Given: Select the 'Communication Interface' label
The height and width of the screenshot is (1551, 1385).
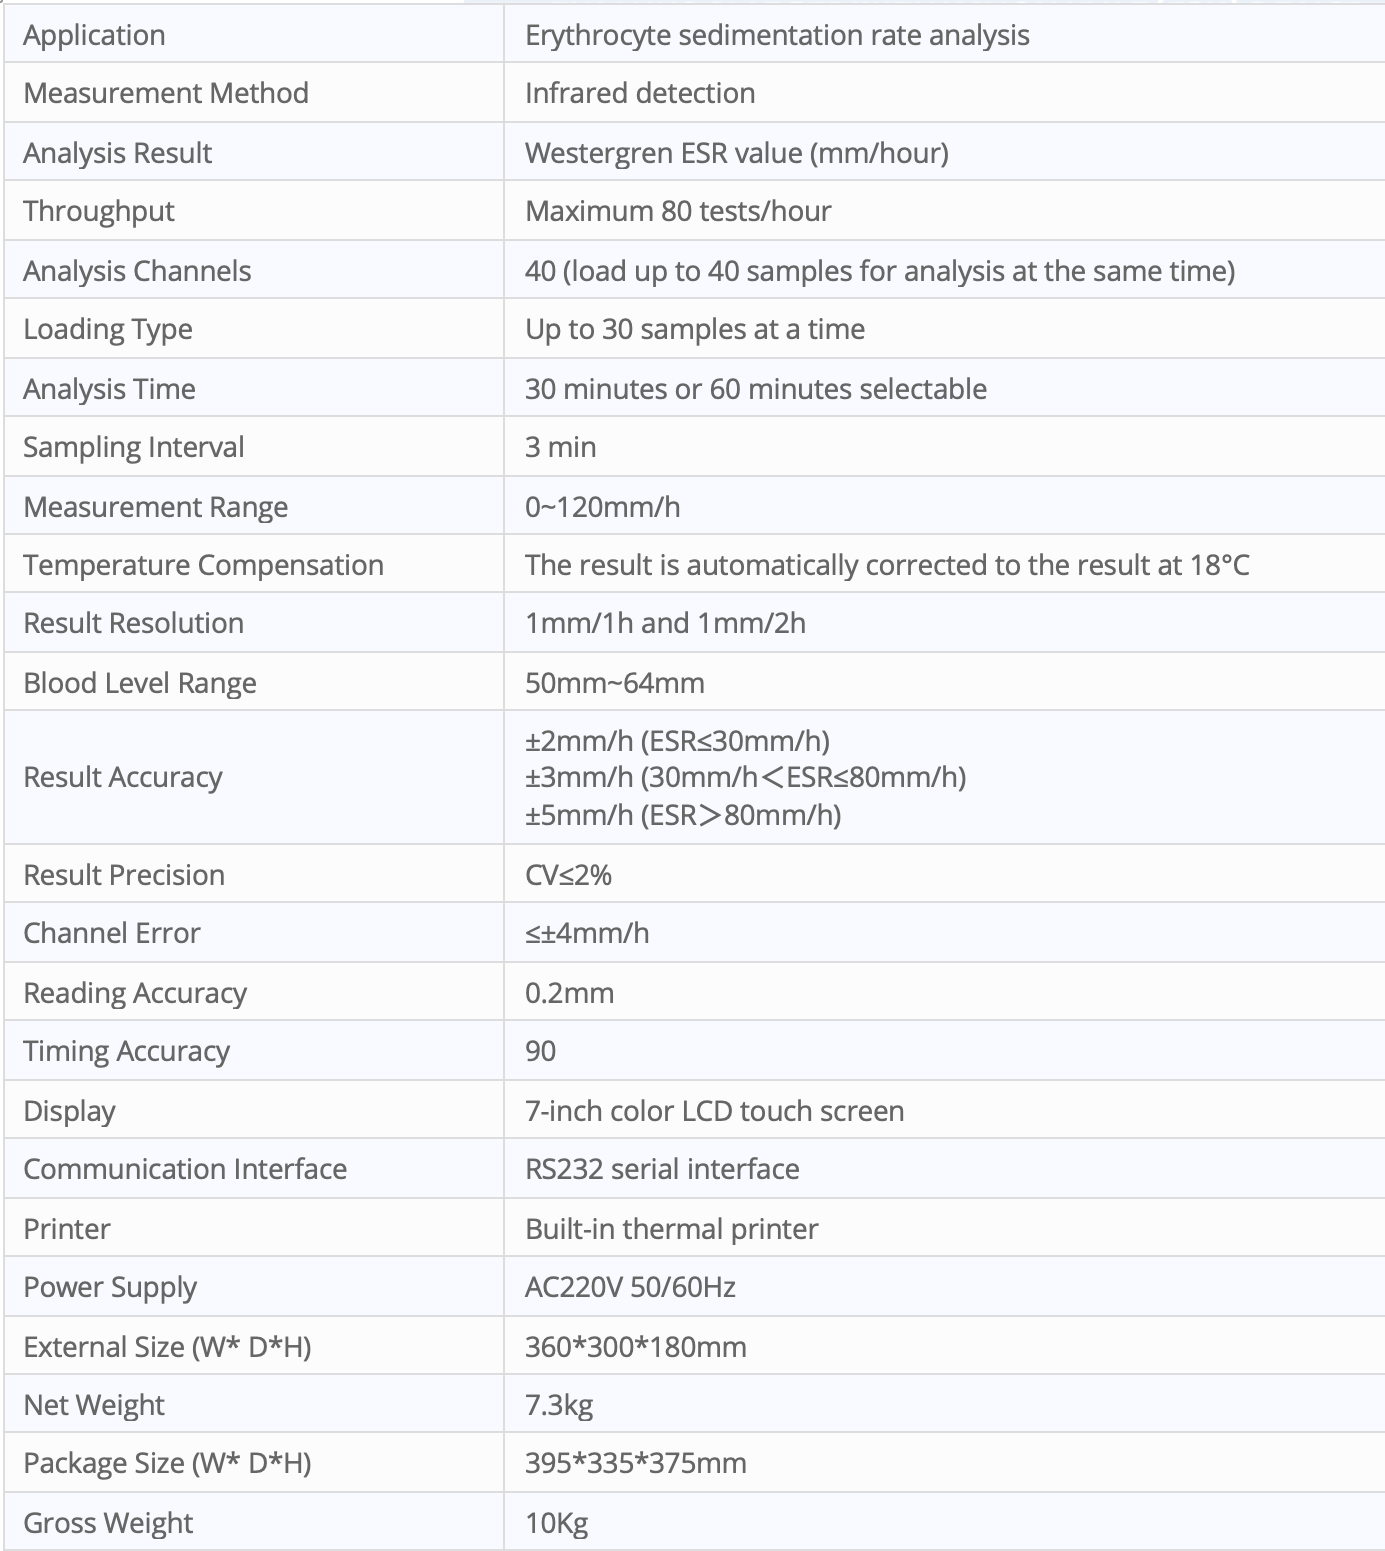Looking at the screenshot, I should [185, 1169].
